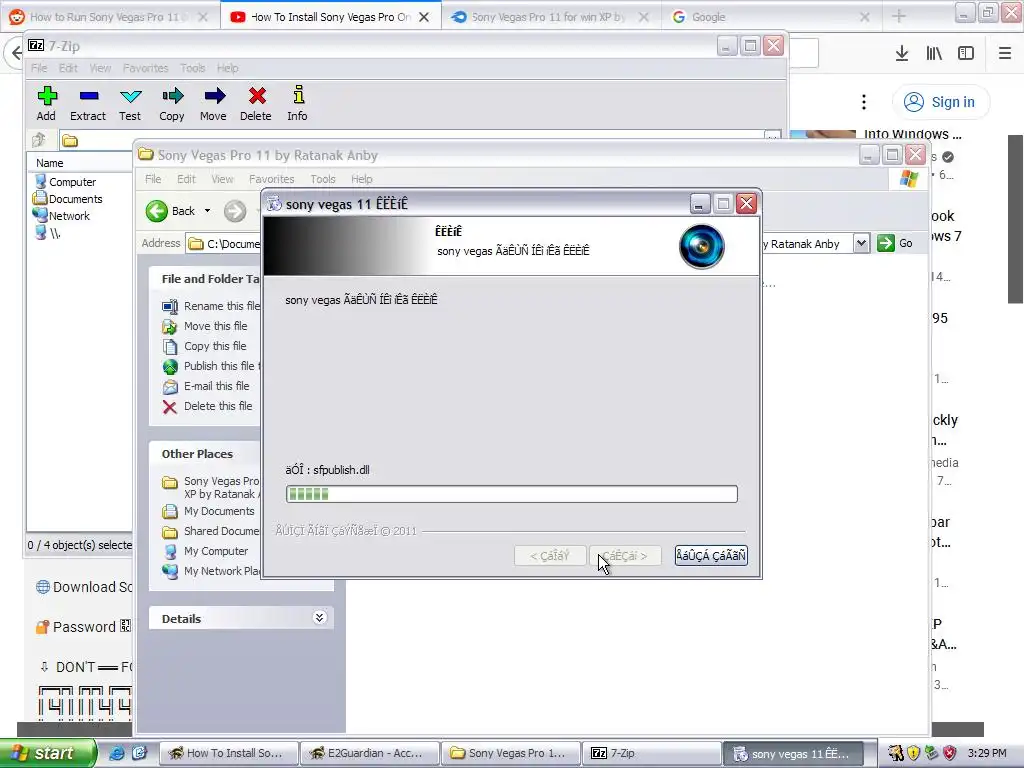
Task: Click Internet Explorer quick launch icon
Action: pos(117,753)
